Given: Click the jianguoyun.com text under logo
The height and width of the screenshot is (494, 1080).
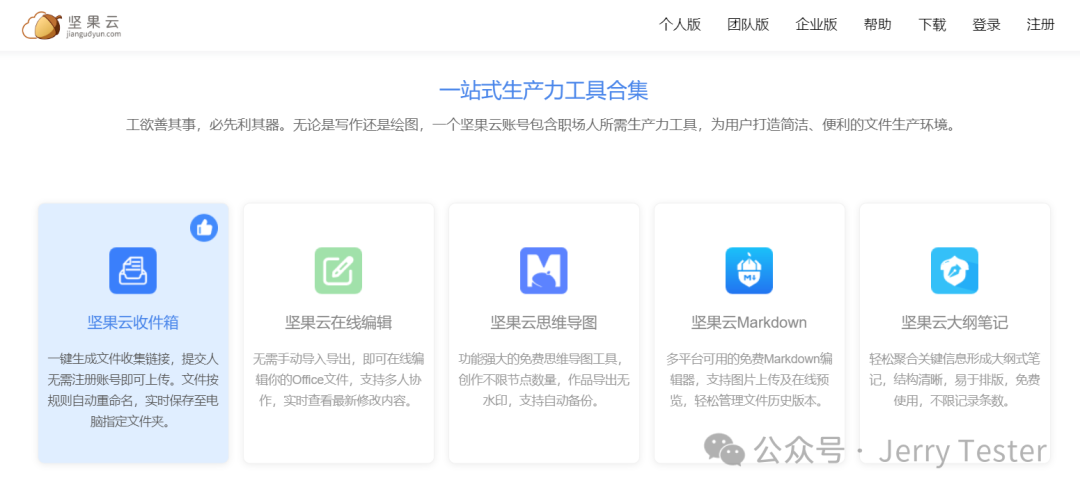Looking at the screenshot, I should pyautogui.click(x=94, y=34).
